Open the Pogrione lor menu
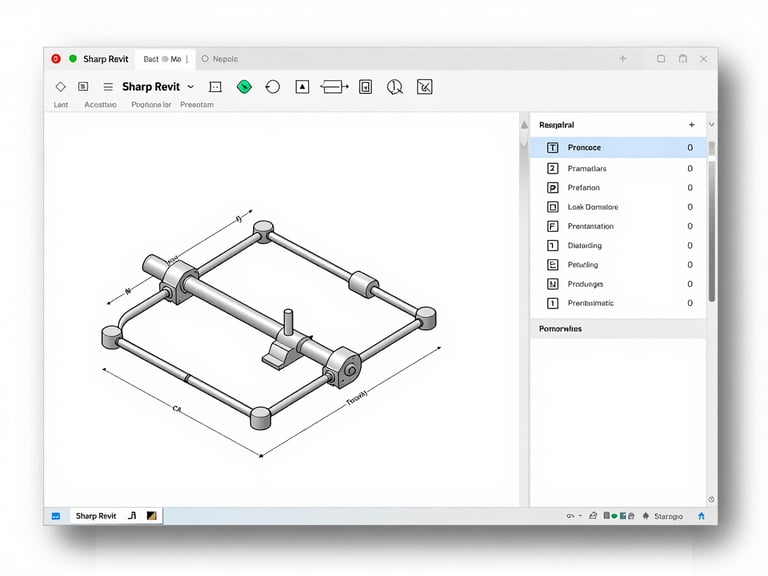The height and width of the screenshot is (576, 768). (151, 105)
